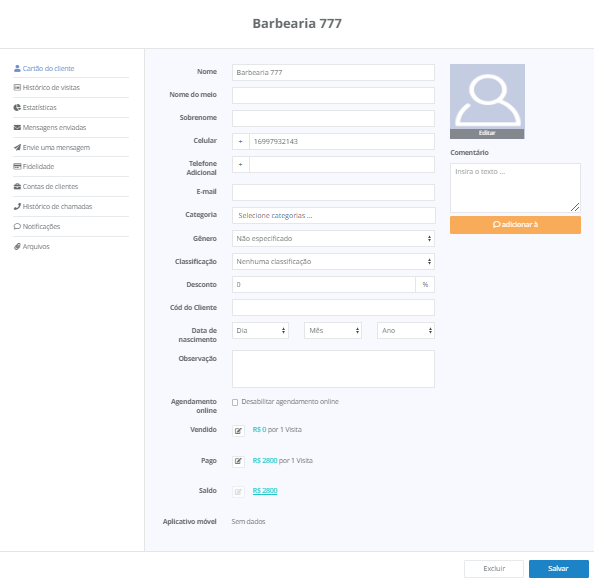This screenshot has width=594, height=584.
Task: Click the Mensagens enviadas envelope icon
Action: [x=17, y=127]
